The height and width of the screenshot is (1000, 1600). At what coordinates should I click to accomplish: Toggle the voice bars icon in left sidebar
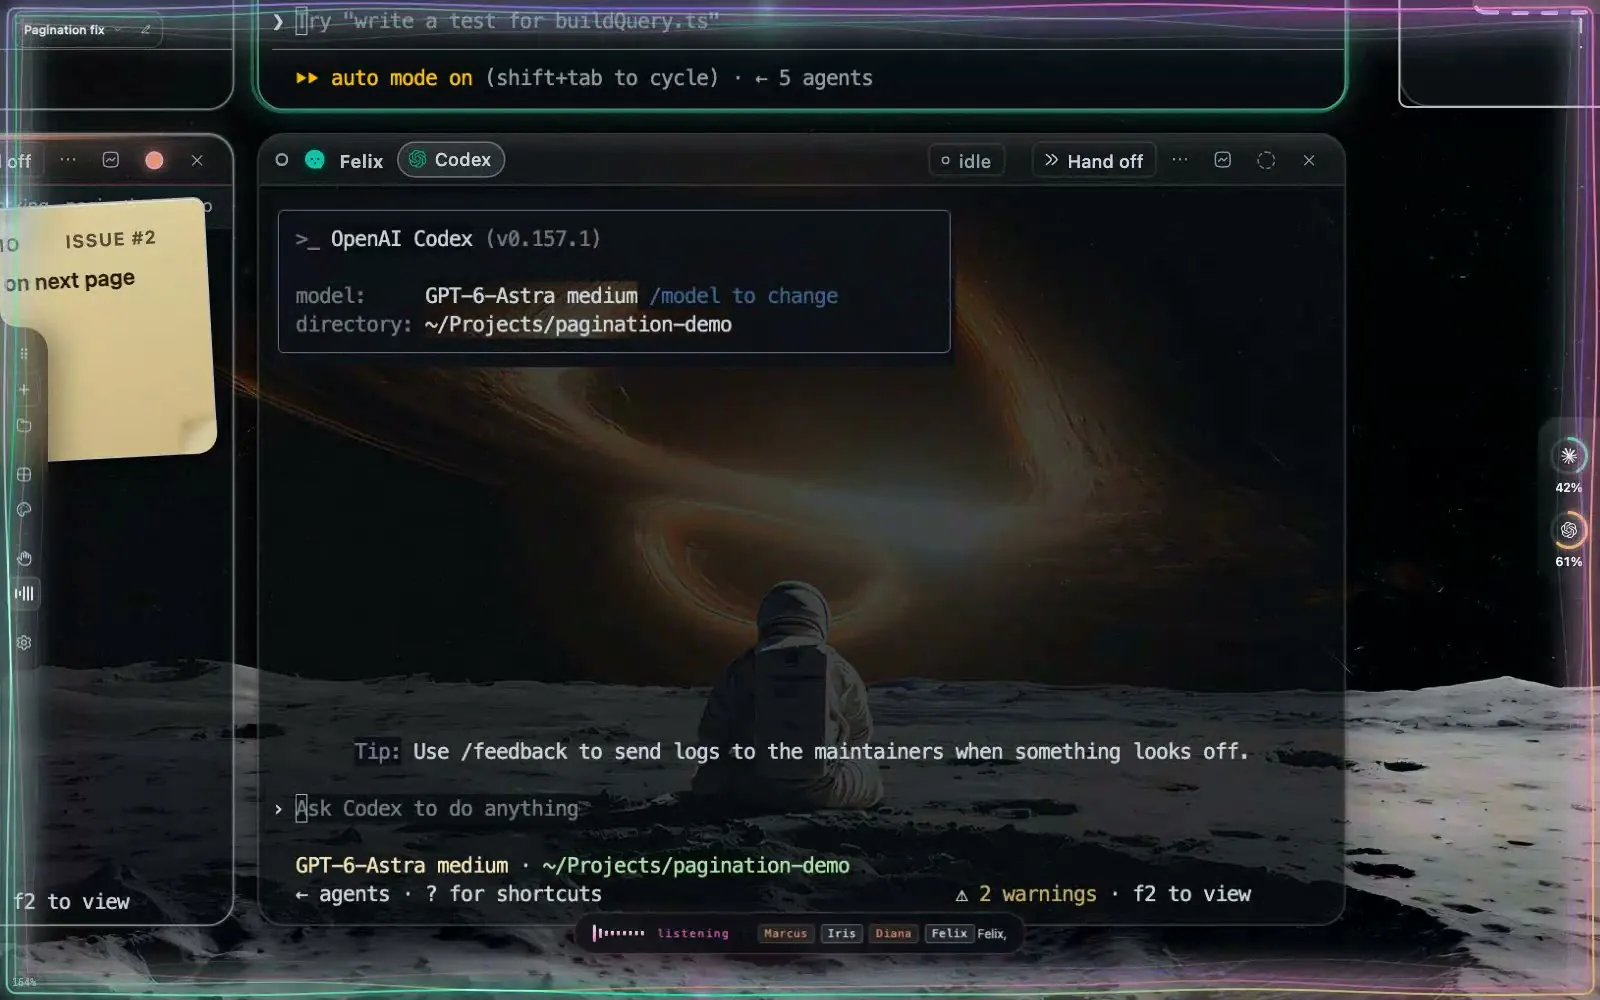tap(24, 594)
